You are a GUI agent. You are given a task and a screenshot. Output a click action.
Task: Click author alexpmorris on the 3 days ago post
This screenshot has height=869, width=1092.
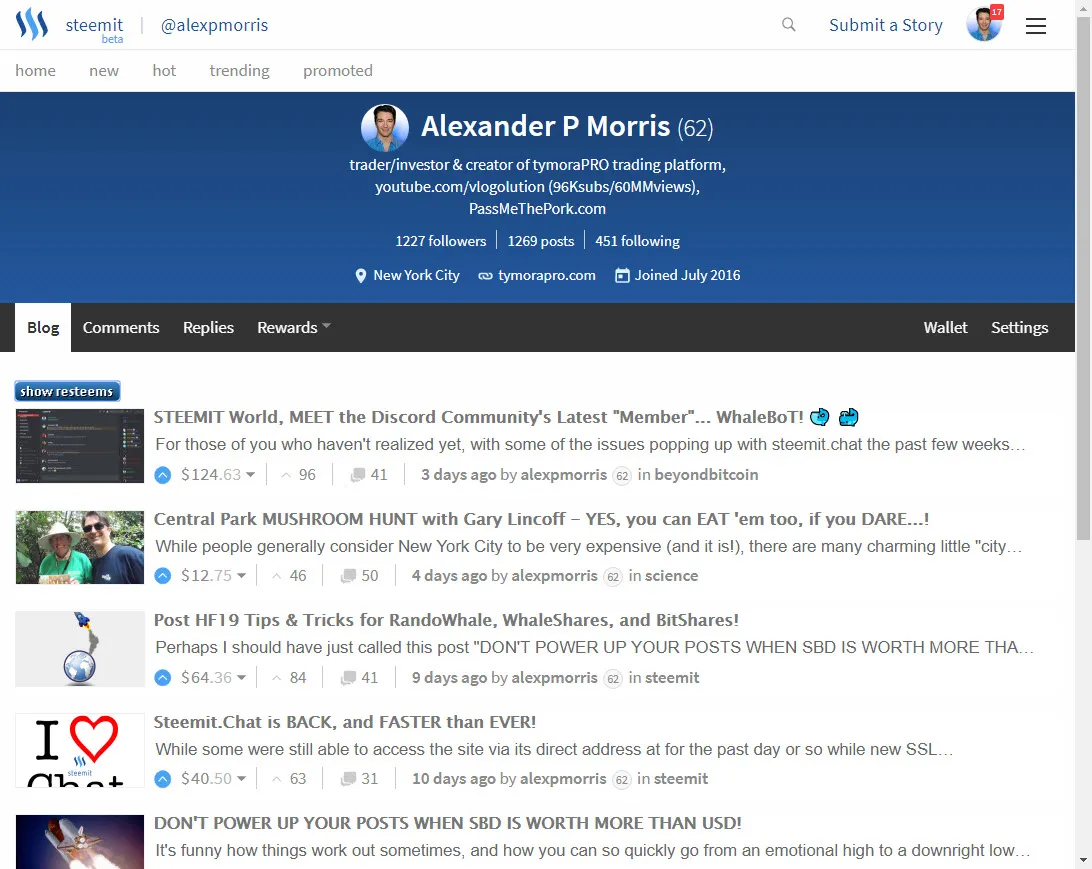(563, 475)
